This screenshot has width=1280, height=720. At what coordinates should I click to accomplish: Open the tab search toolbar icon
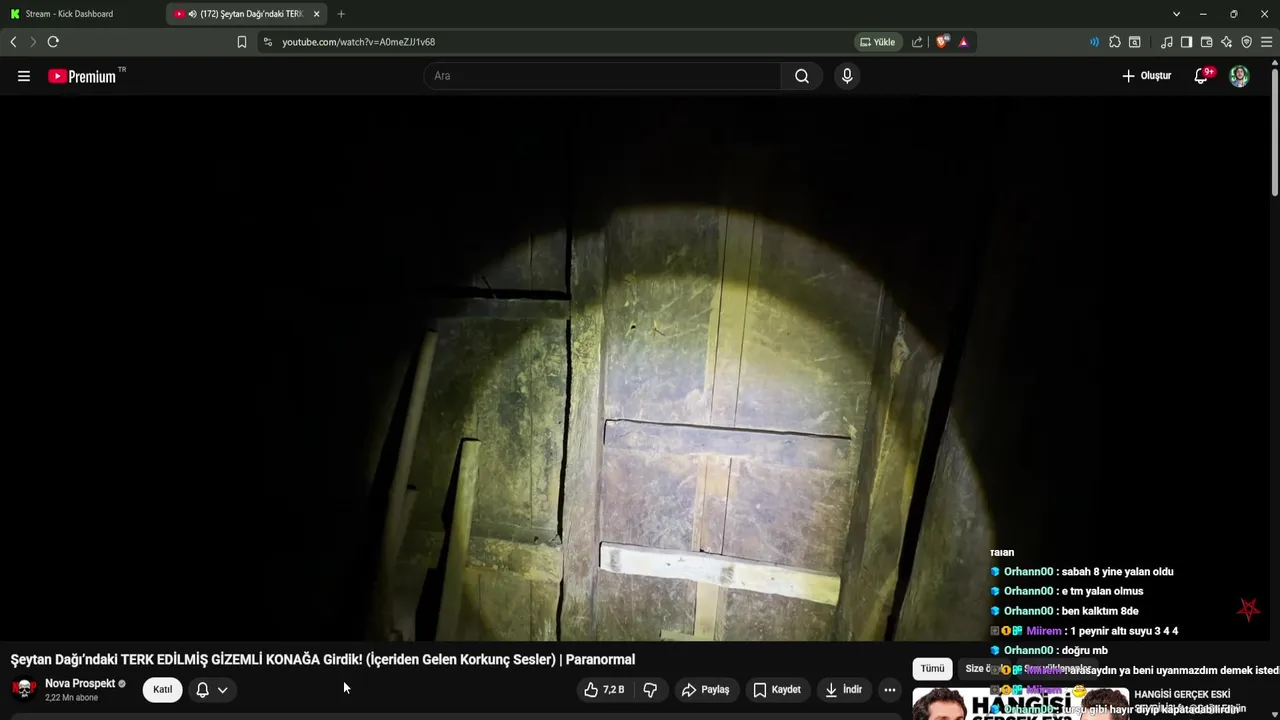click(x=1135, y=42)
